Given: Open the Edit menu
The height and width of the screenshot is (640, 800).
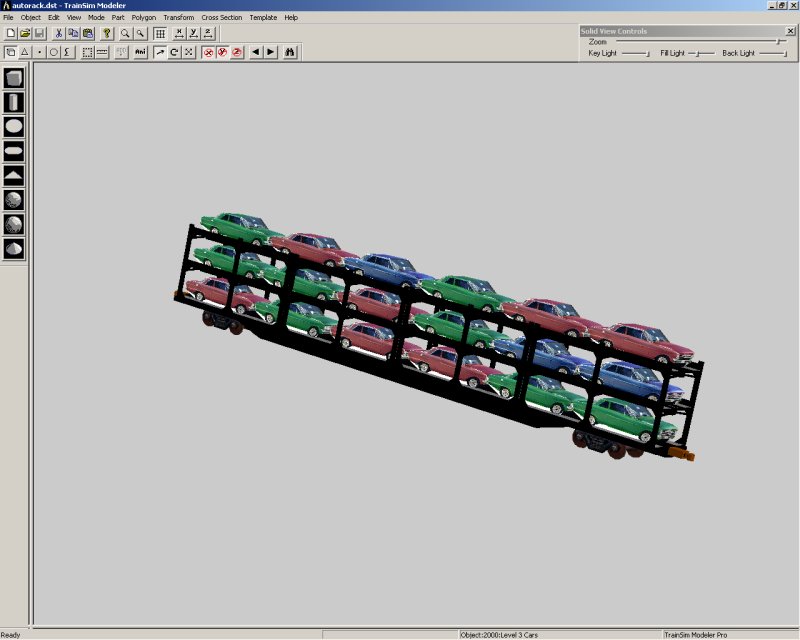Looking at the screenshot, I should tap(54, 17).
